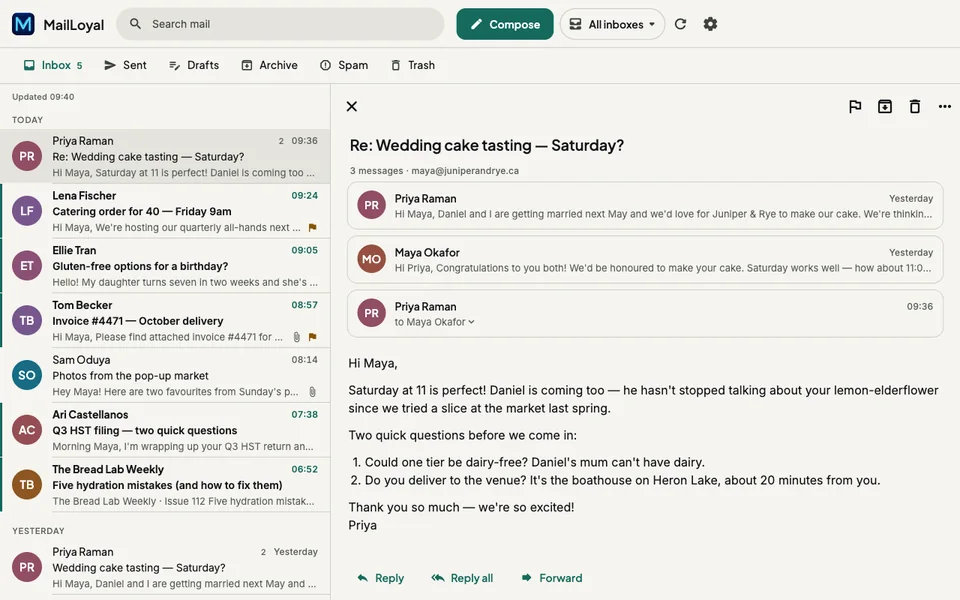
Task: Open the Archive tab
Action: (x=269, y=65)
